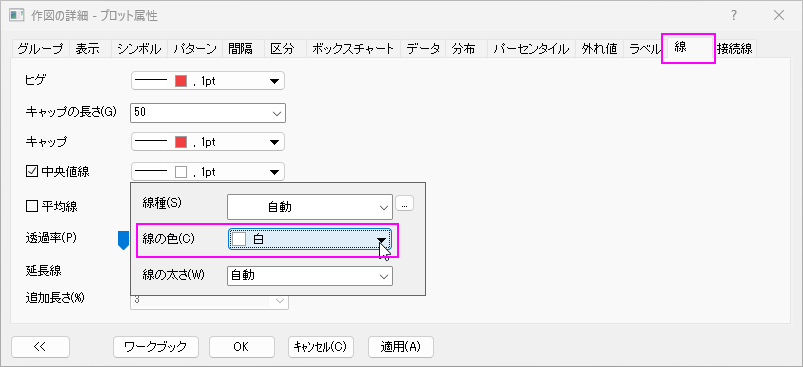Screen dimensions: 803x367
Task: Open the 中央値線 line style dropdown
Action: (x=208, y=172)
